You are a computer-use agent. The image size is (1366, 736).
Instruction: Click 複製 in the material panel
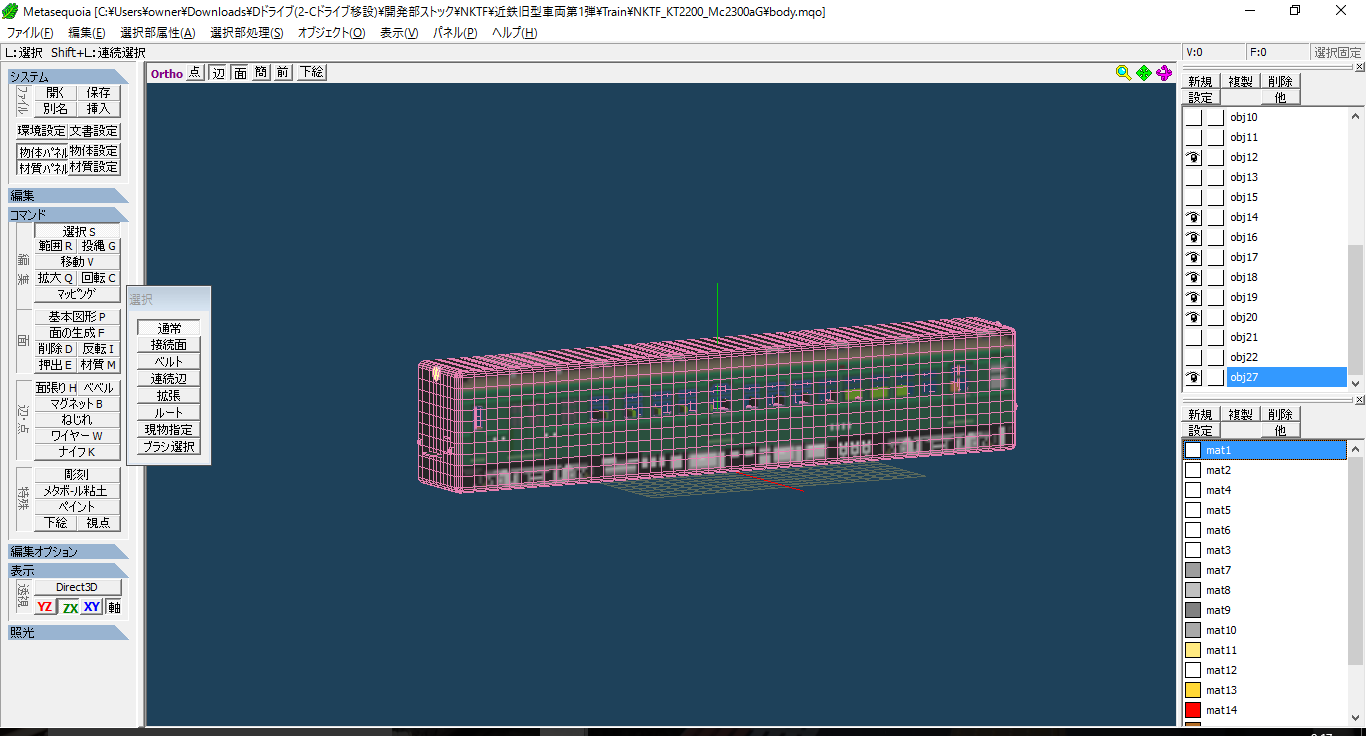tap(1240, 414)
